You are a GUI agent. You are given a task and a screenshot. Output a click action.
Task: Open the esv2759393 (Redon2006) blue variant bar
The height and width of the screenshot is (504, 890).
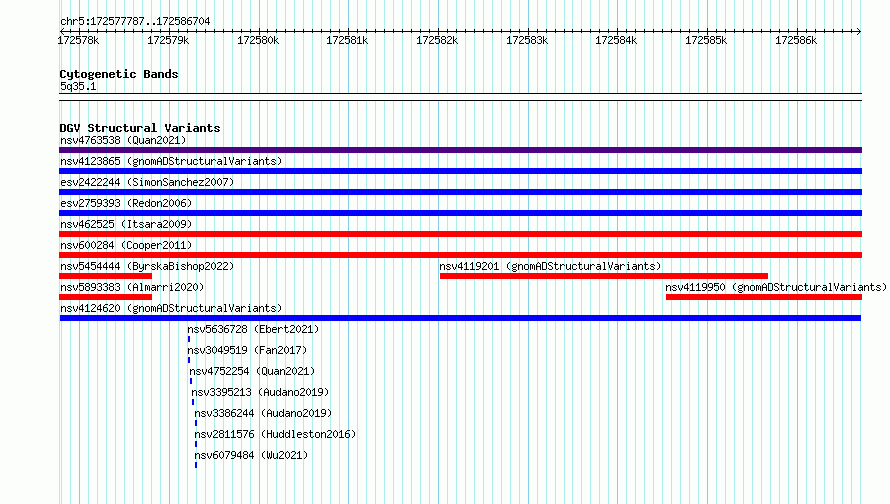click(460, 213)
